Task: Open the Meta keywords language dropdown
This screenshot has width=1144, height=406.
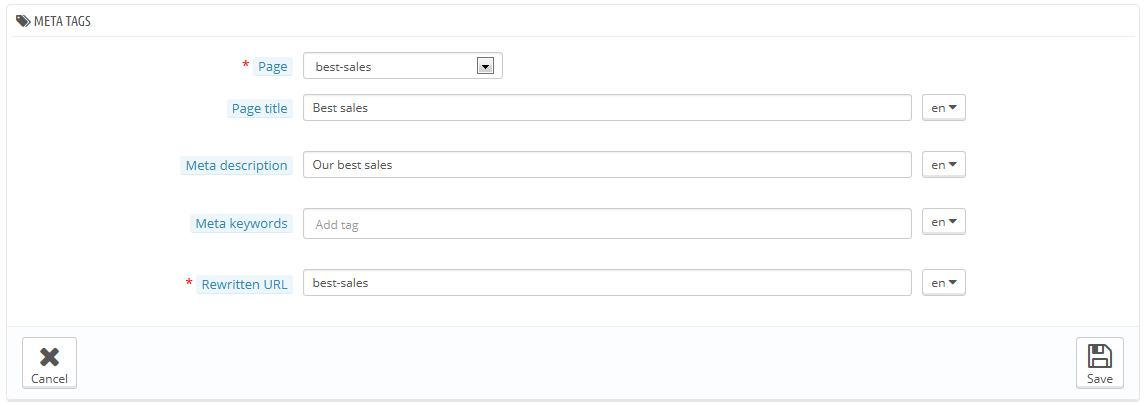Action: point(943,222)
